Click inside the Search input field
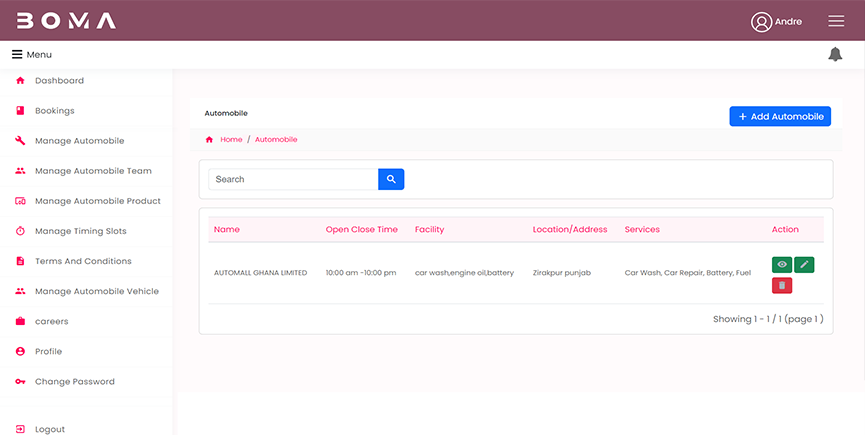 pyautogui.click(x=293, y=179)
